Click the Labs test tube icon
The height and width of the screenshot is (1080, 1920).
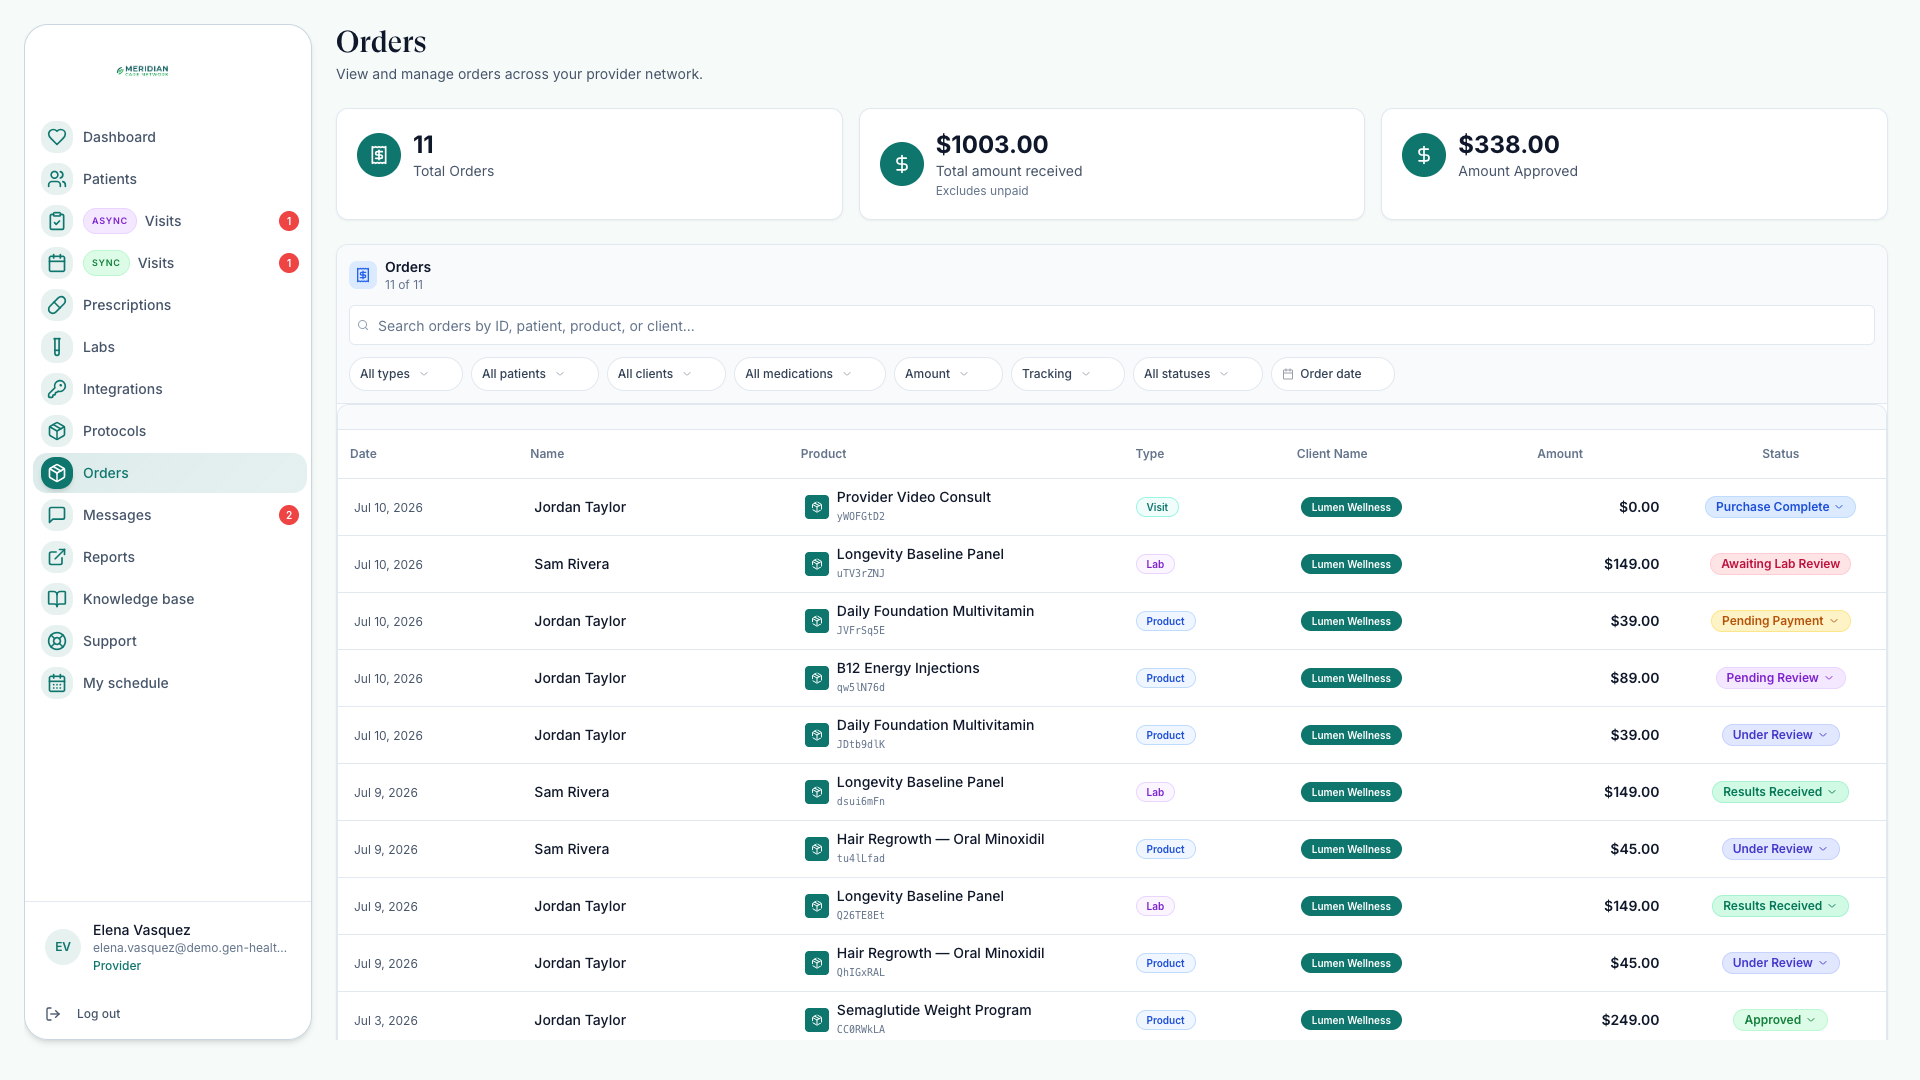(x=57, y=347)
